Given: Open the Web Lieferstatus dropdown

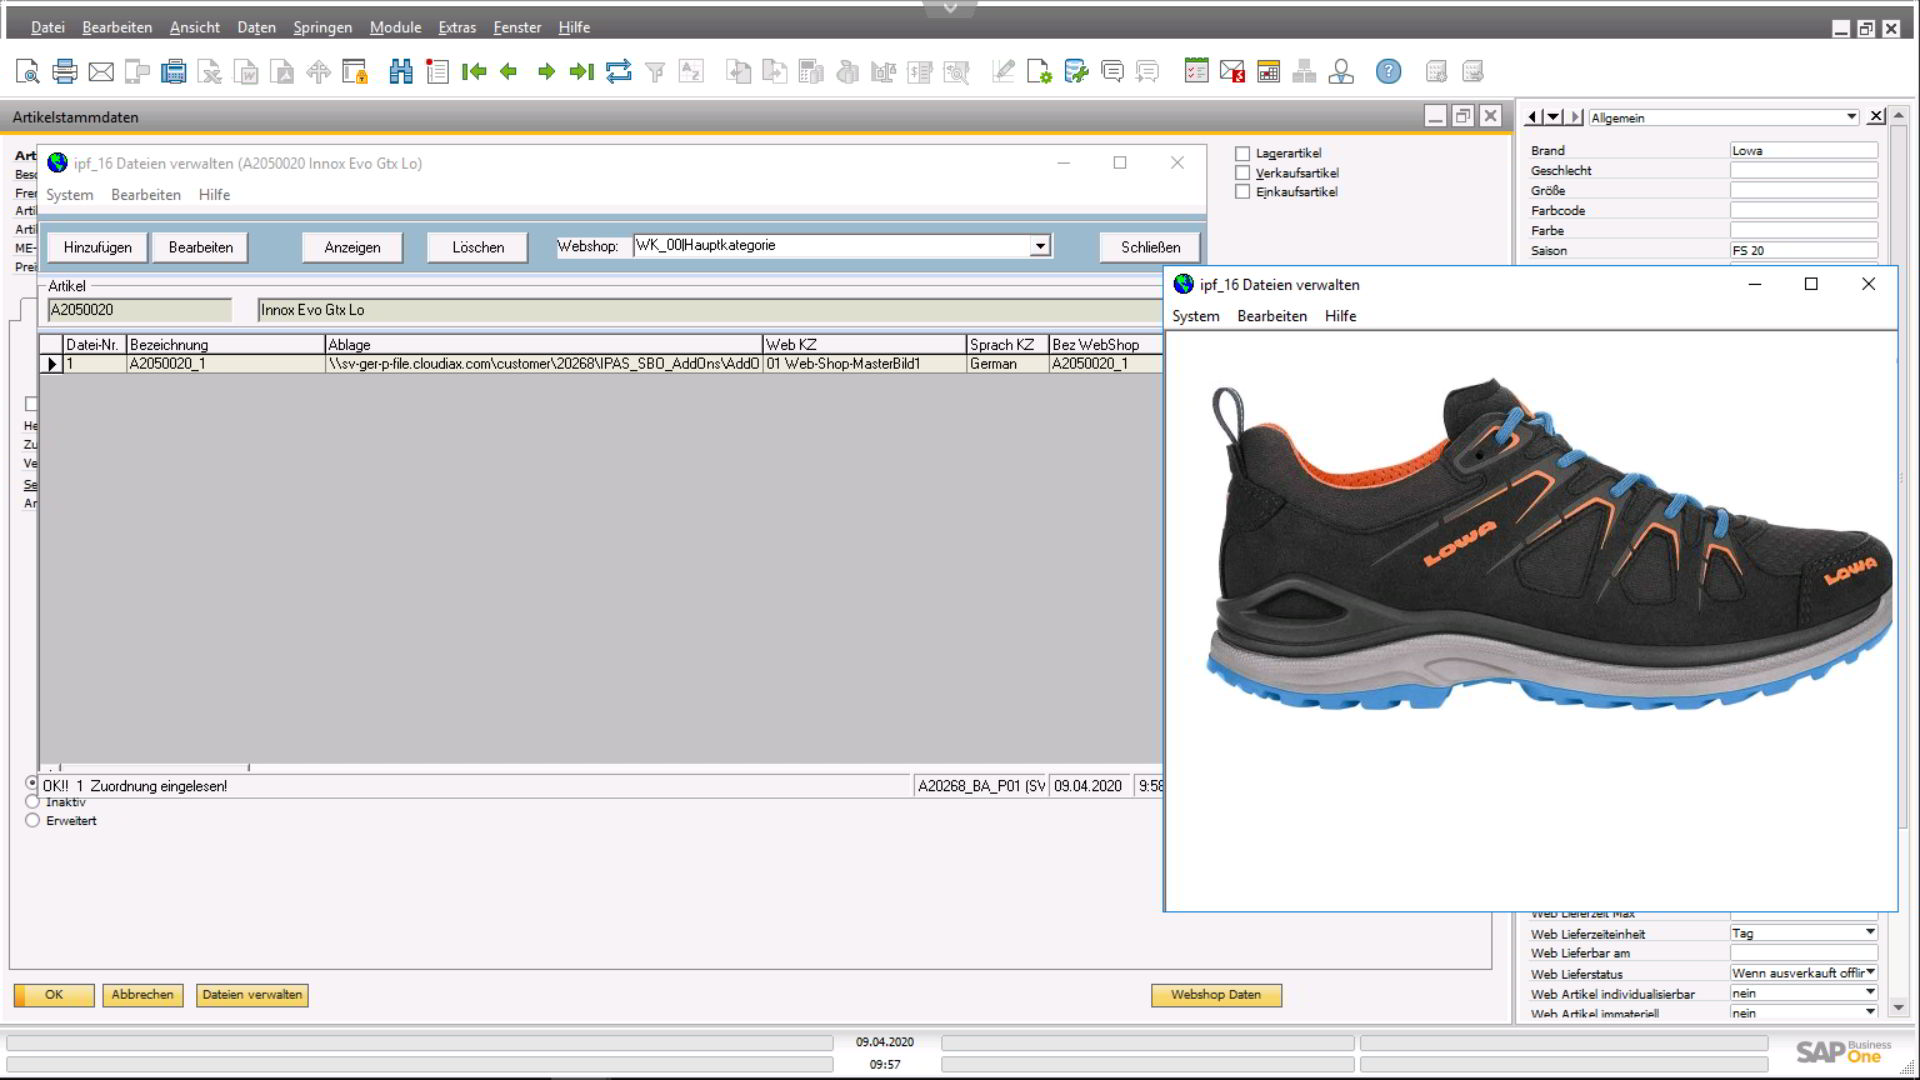Looking at the screenshot, I should coord(1869,972).
